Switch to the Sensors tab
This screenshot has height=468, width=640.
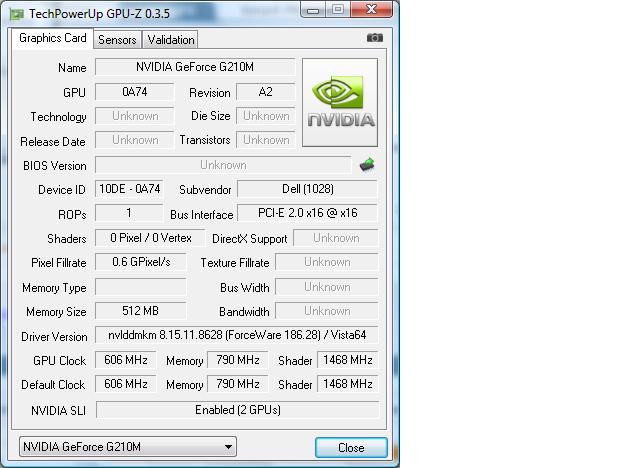pyautogui.click(x=117, y=40)
